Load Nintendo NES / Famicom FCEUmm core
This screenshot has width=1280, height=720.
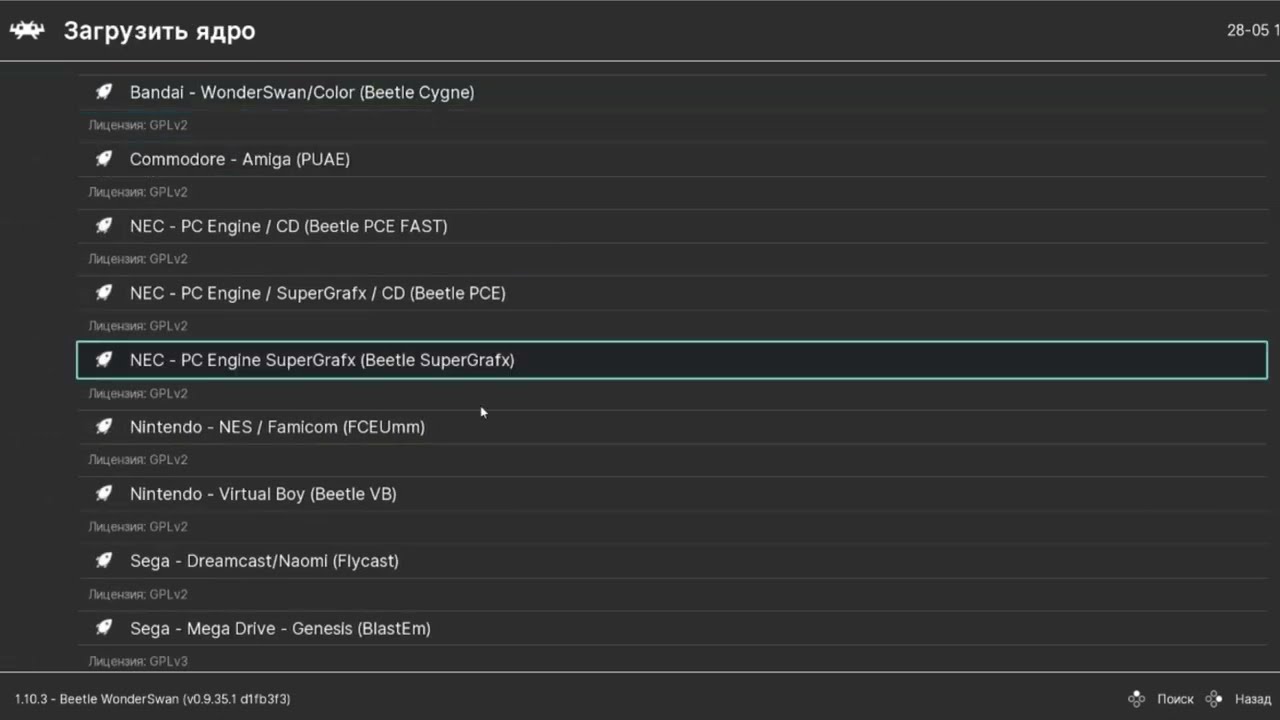point(277,427)
